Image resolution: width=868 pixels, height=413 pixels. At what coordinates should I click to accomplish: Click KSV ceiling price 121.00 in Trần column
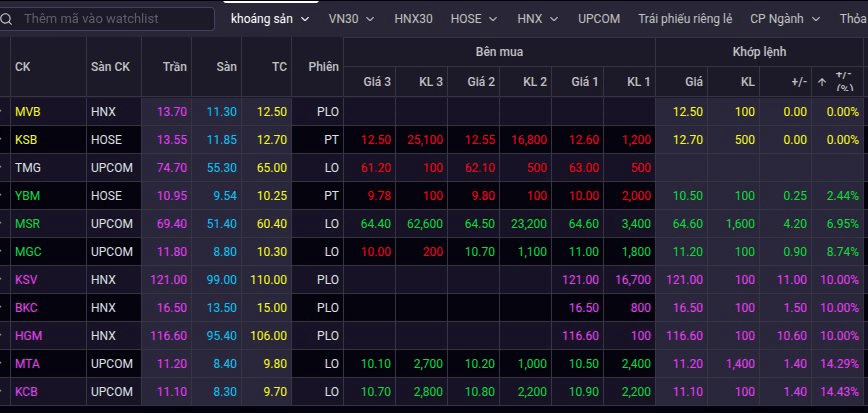pyautogui.click(x=168, y=280)
